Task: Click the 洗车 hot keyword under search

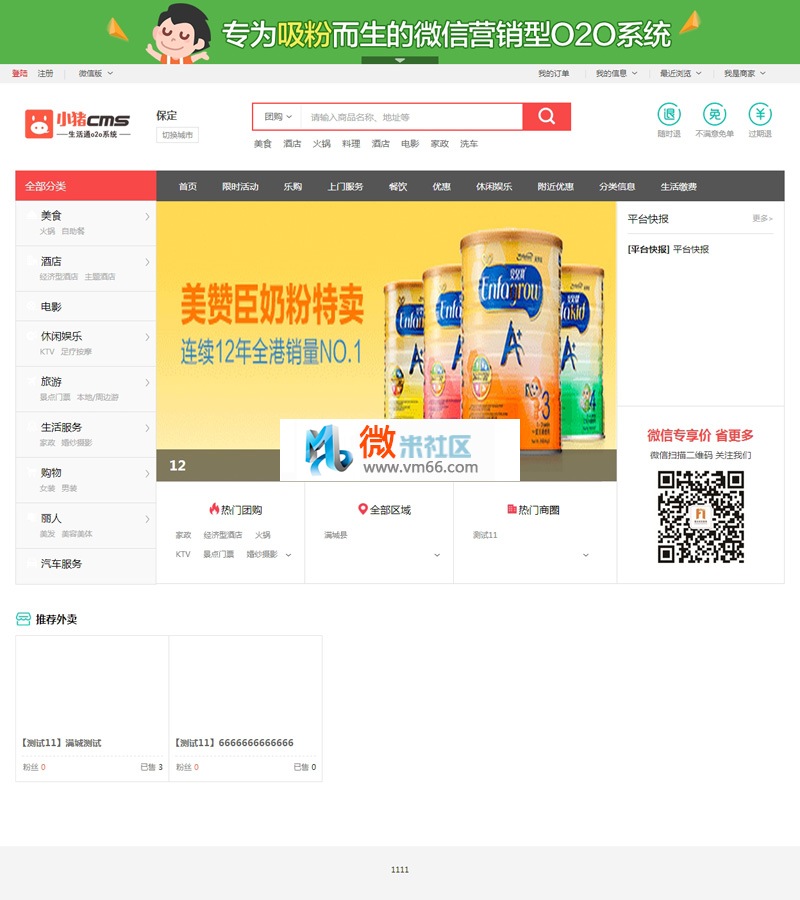Action: 469,143
